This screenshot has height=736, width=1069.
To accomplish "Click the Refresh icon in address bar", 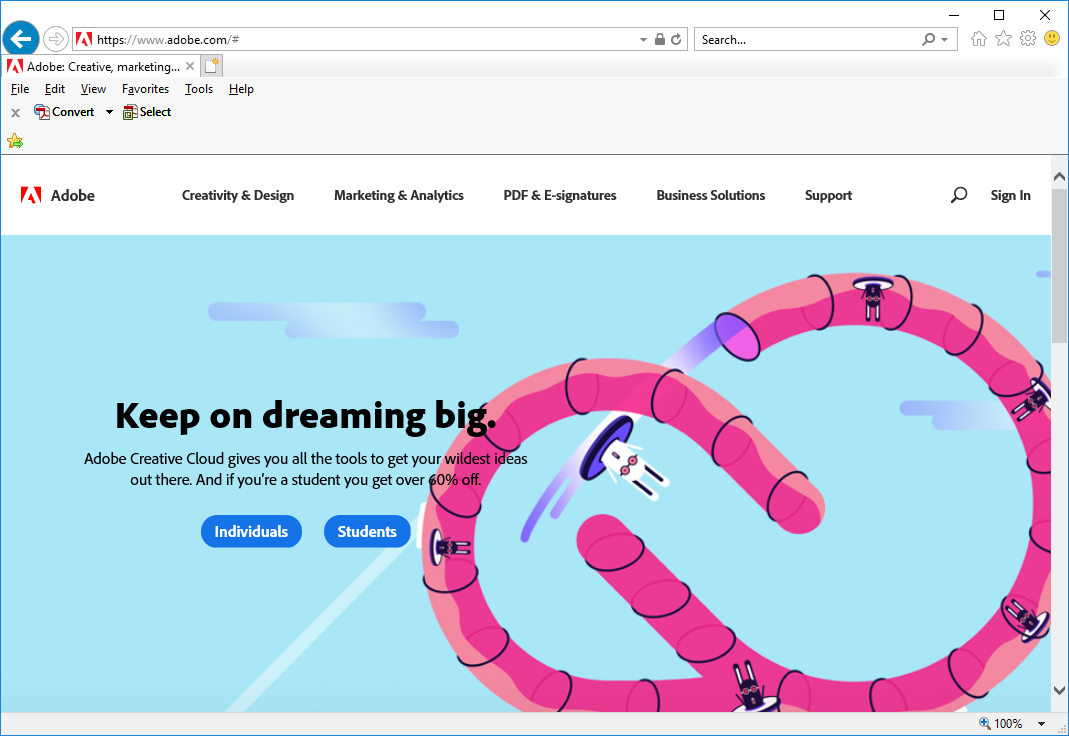I will pos(677,40).
